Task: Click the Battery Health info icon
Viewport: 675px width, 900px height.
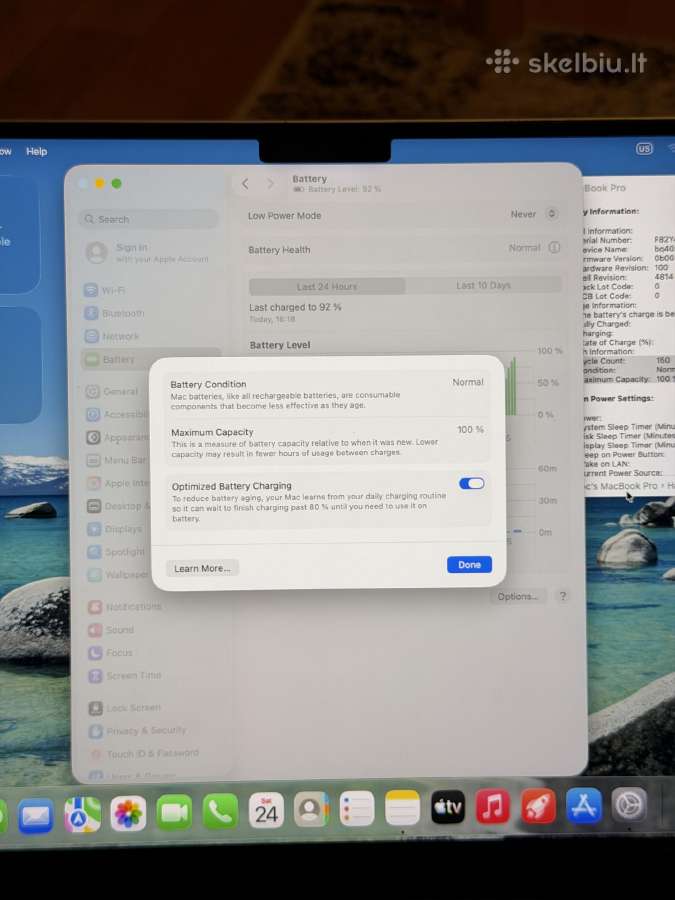Action: pos(554,247)
